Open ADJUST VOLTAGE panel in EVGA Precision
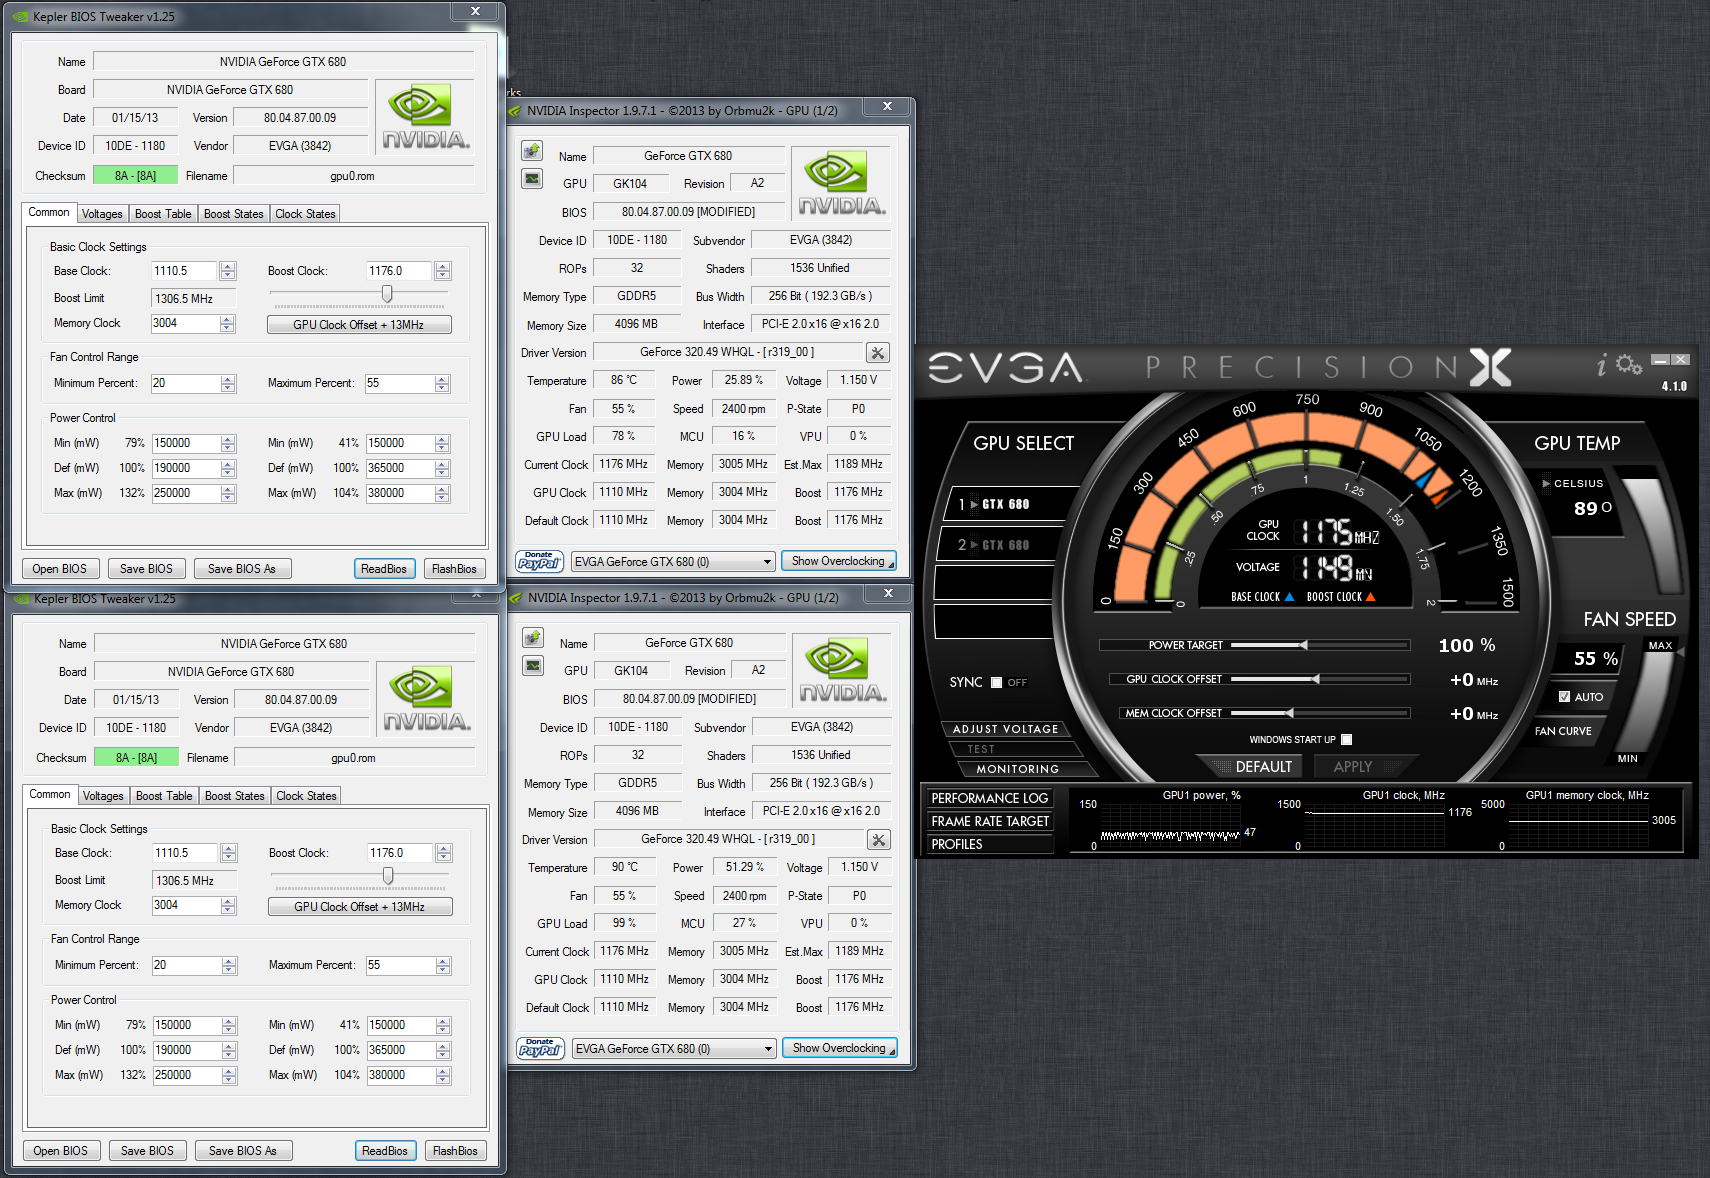Viewport: 1710px width, 1178px height. coord(1005,729)
